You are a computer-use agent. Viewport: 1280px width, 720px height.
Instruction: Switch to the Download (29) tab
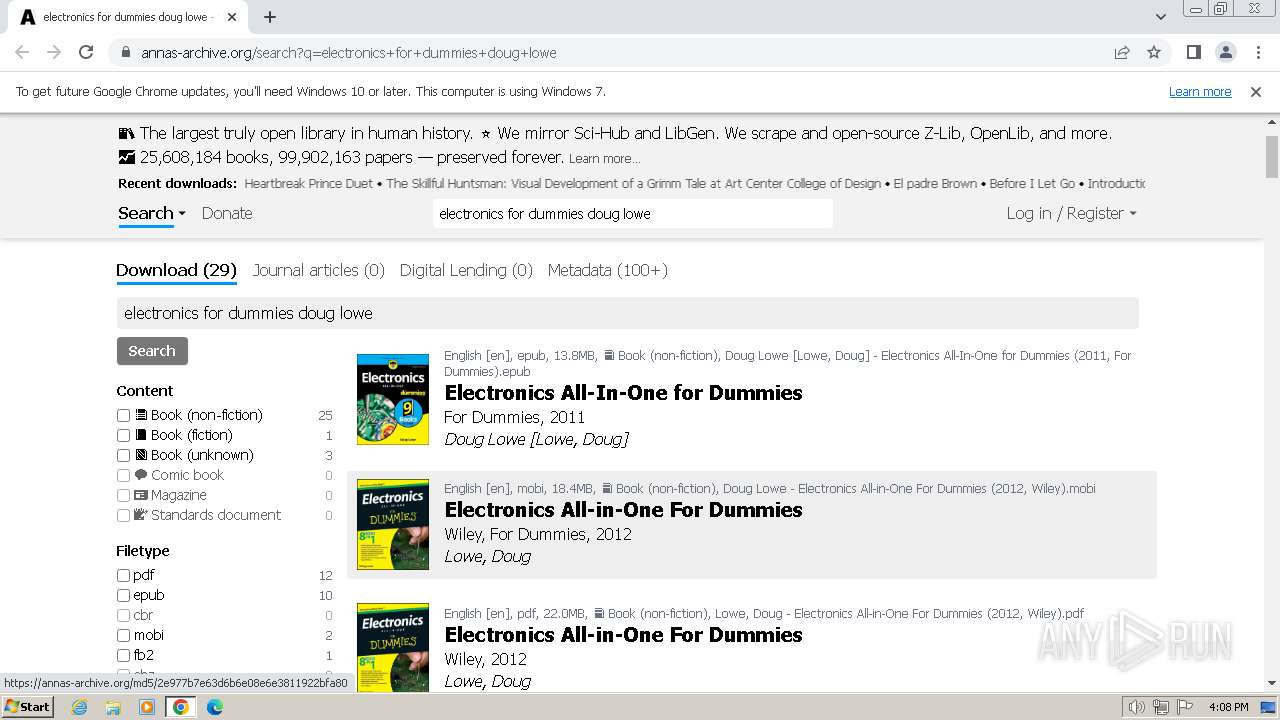[176, 270]
